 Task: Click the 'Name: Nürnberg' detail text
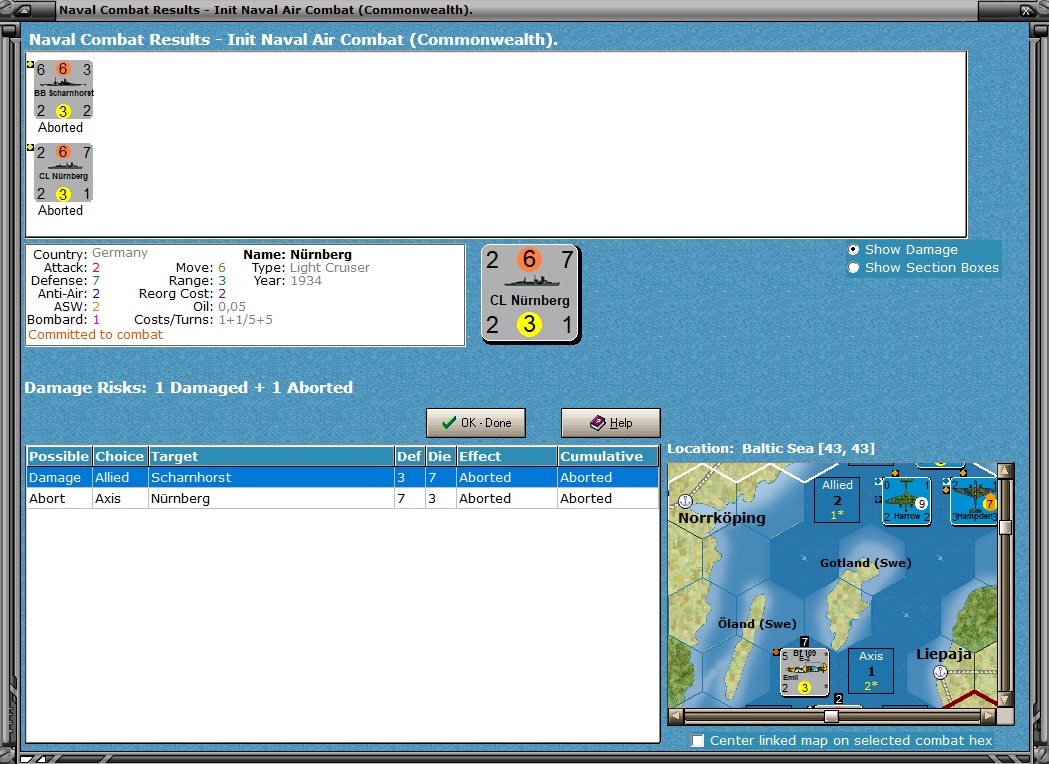click(x=297, y=254)
